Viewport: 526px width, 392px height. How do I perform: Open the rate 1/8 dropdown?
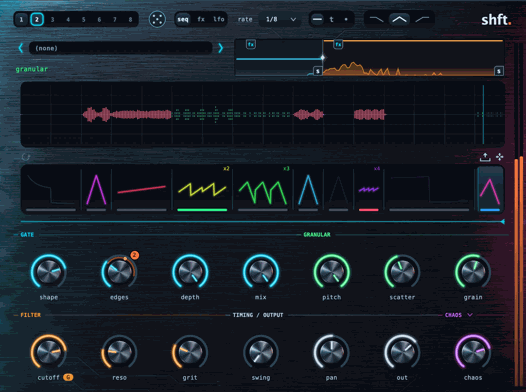click(280, 19)
